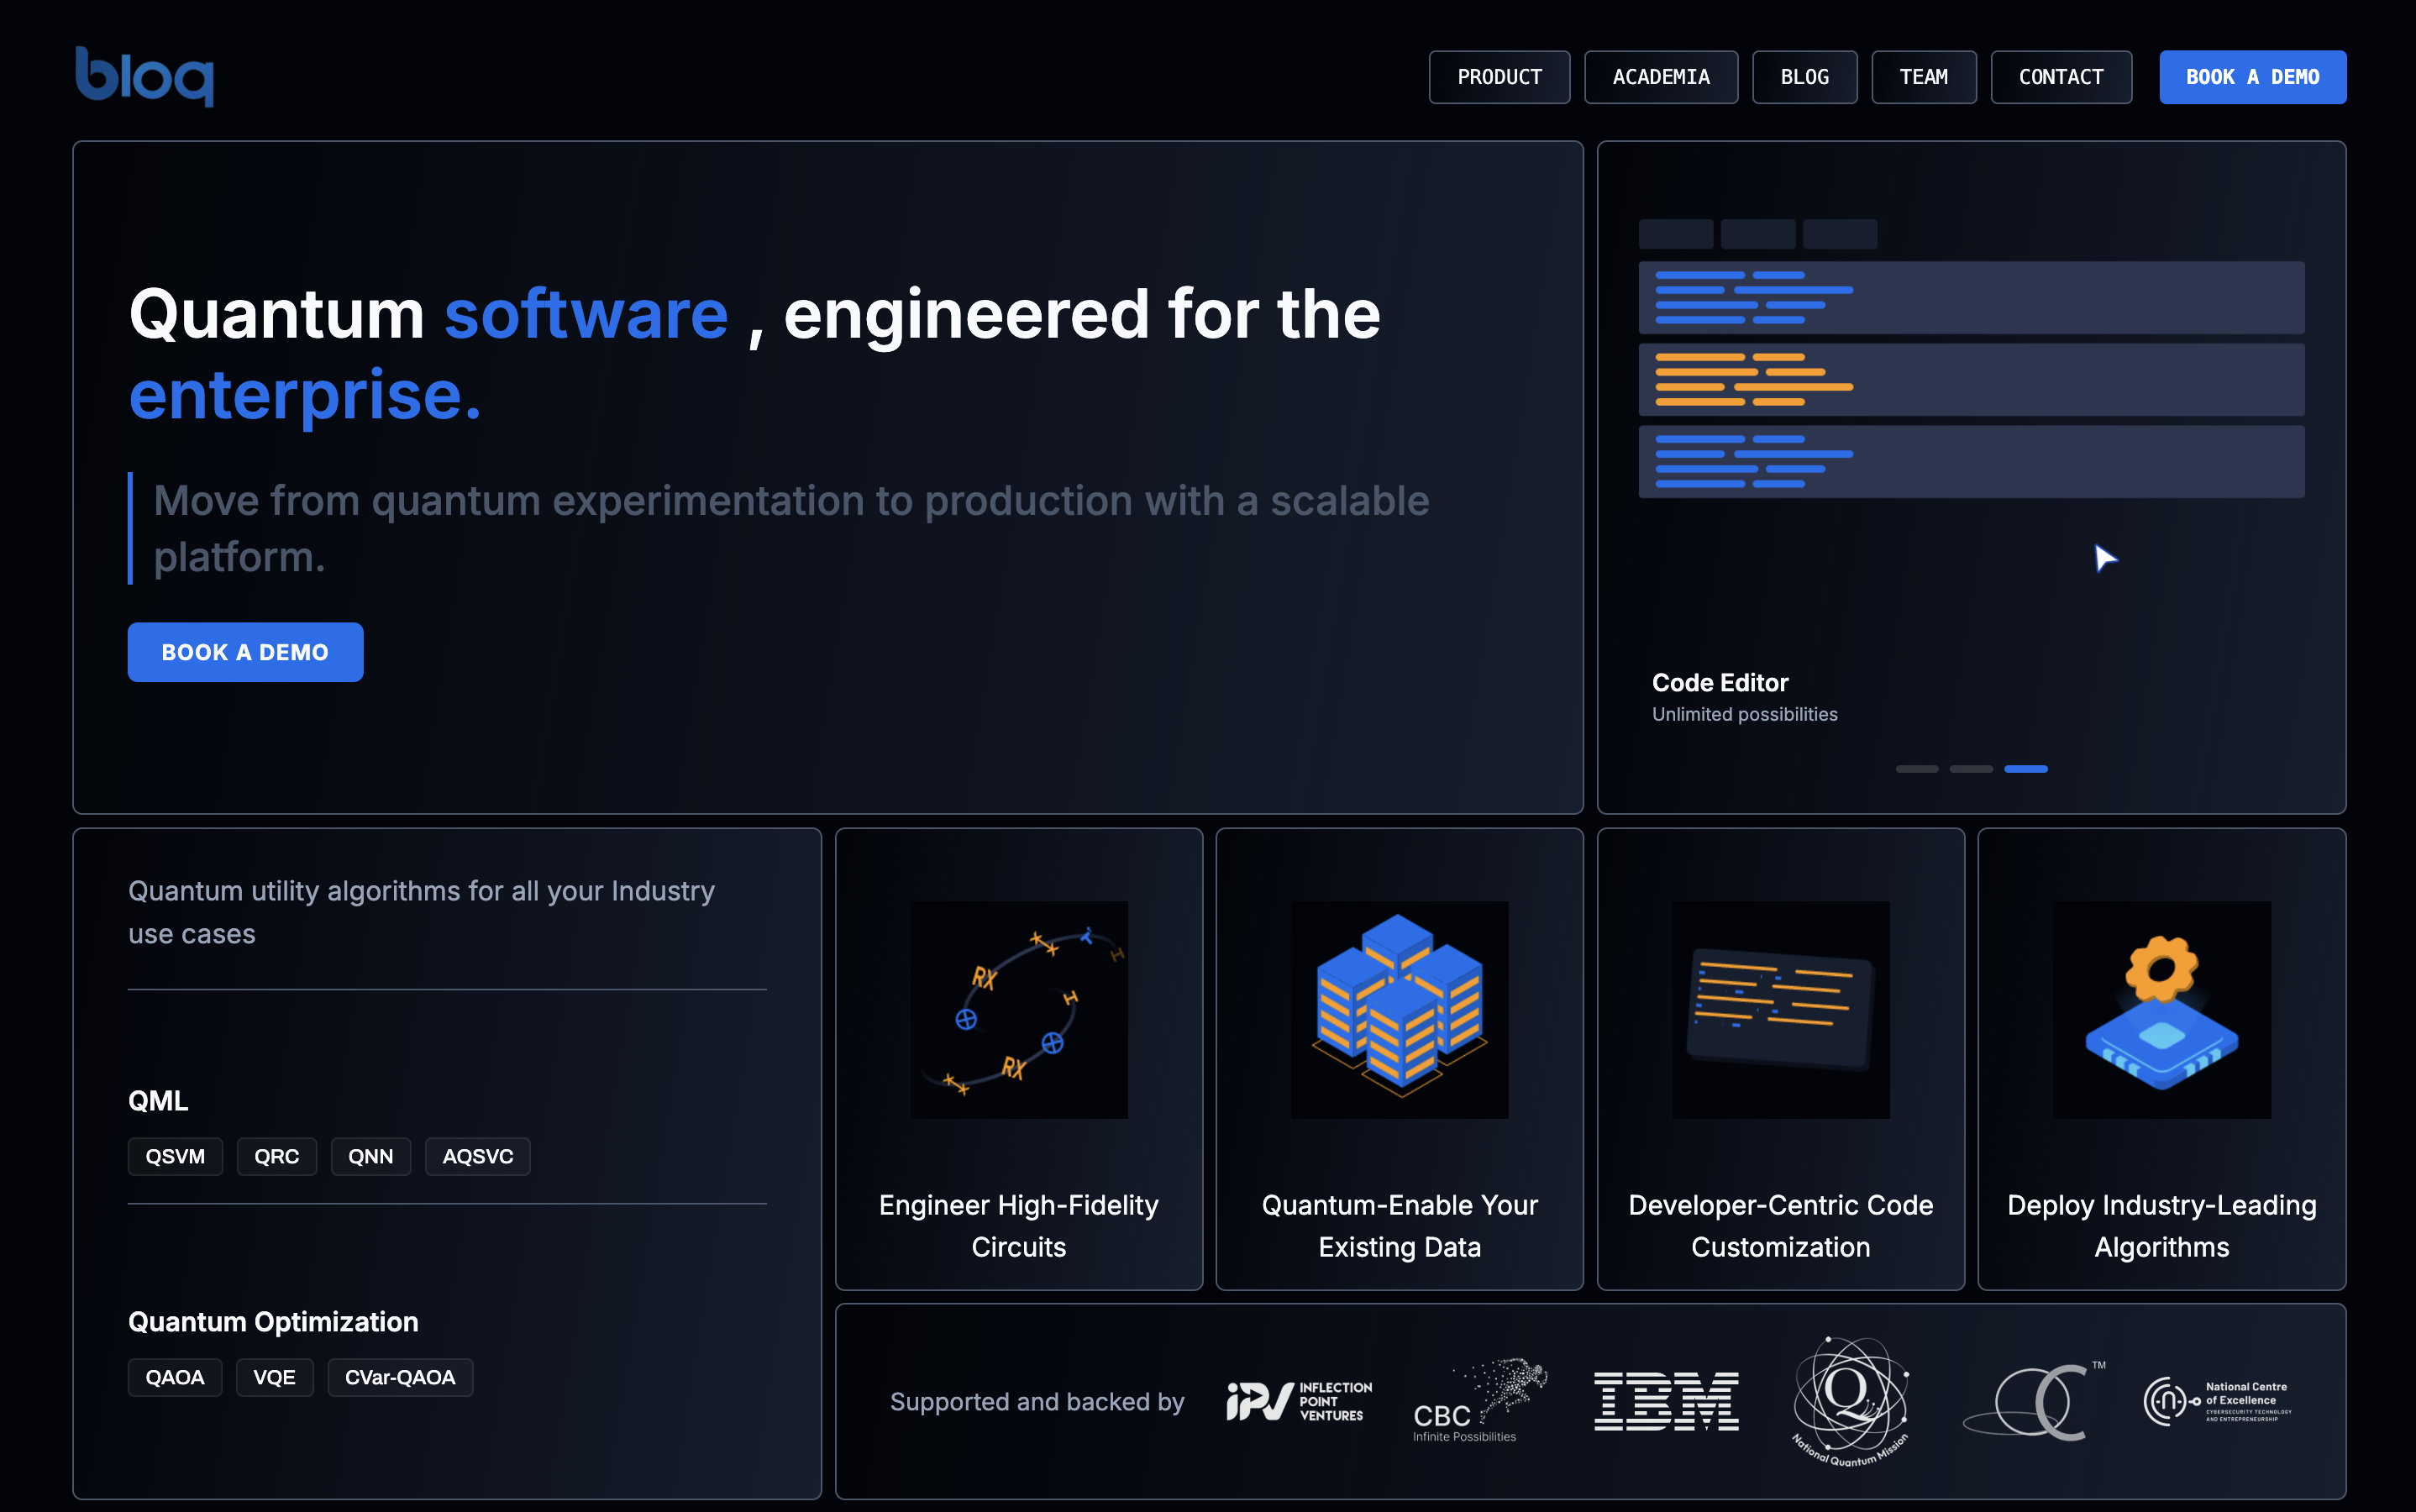Click the quantum circuit ring icon
2416x1512 pixels.
click(1019, 1010)
